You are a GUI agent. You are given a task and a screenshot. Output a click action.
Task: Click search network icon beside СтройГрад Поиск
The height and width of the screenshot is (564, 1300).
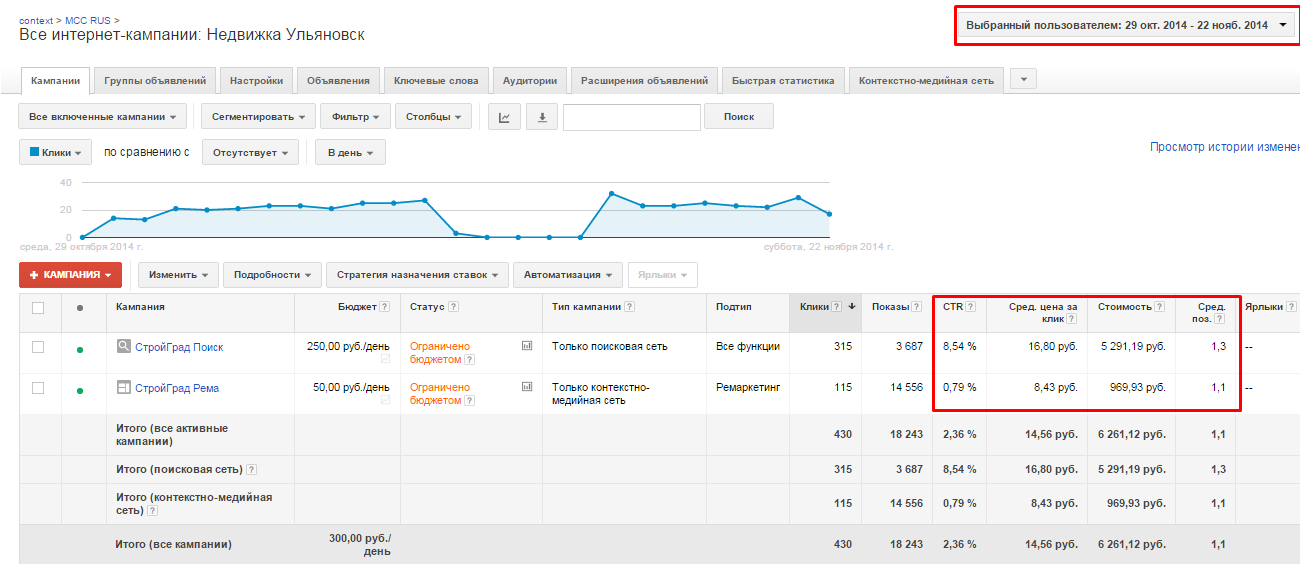(124, 346)
